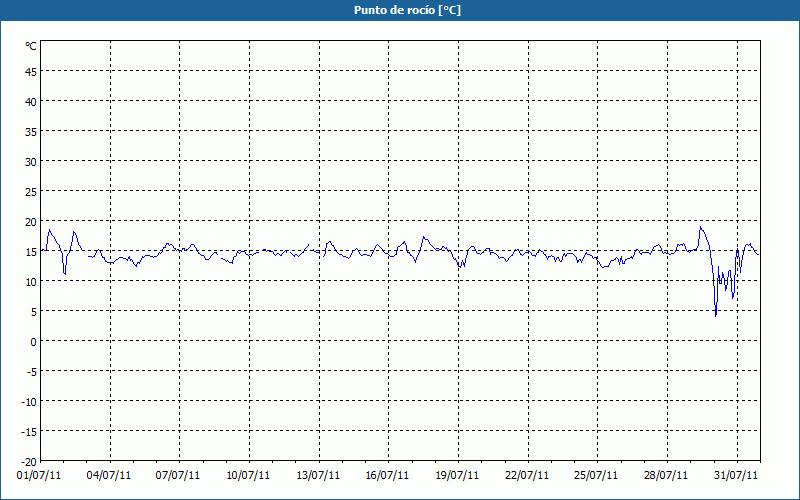Click the positive 5 y-axis label
The width and height of the screenshot is (800, 500).
34,312
